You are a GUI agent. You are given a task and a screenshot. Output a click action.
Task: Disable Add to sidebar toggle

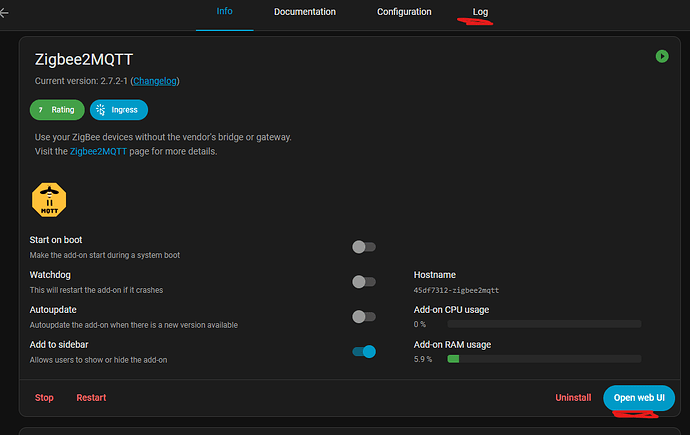click(x=363, y=351)
